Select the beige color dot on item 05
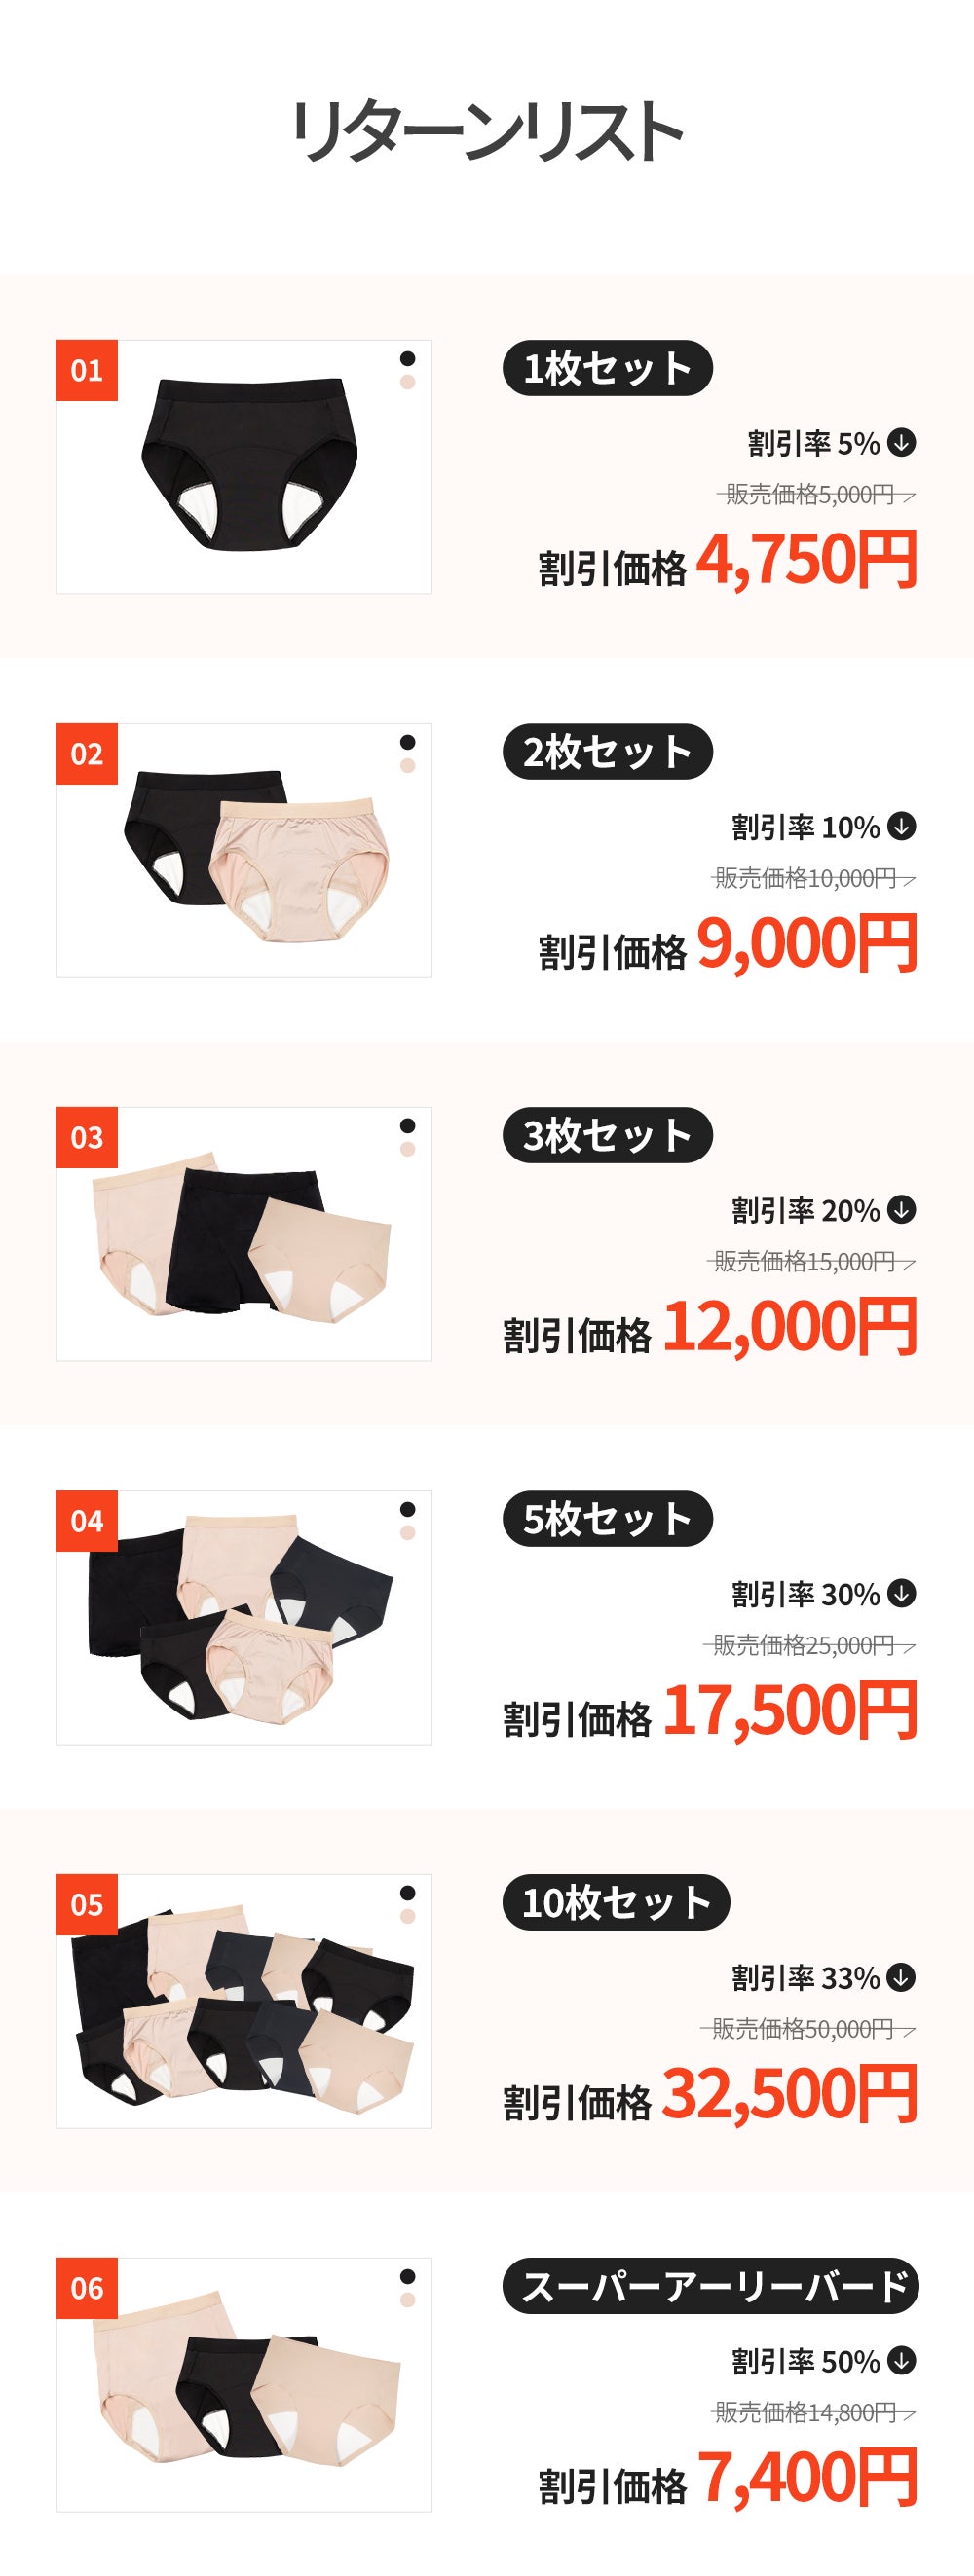This screenshot has width=974, height=2576. point(408,1916)
